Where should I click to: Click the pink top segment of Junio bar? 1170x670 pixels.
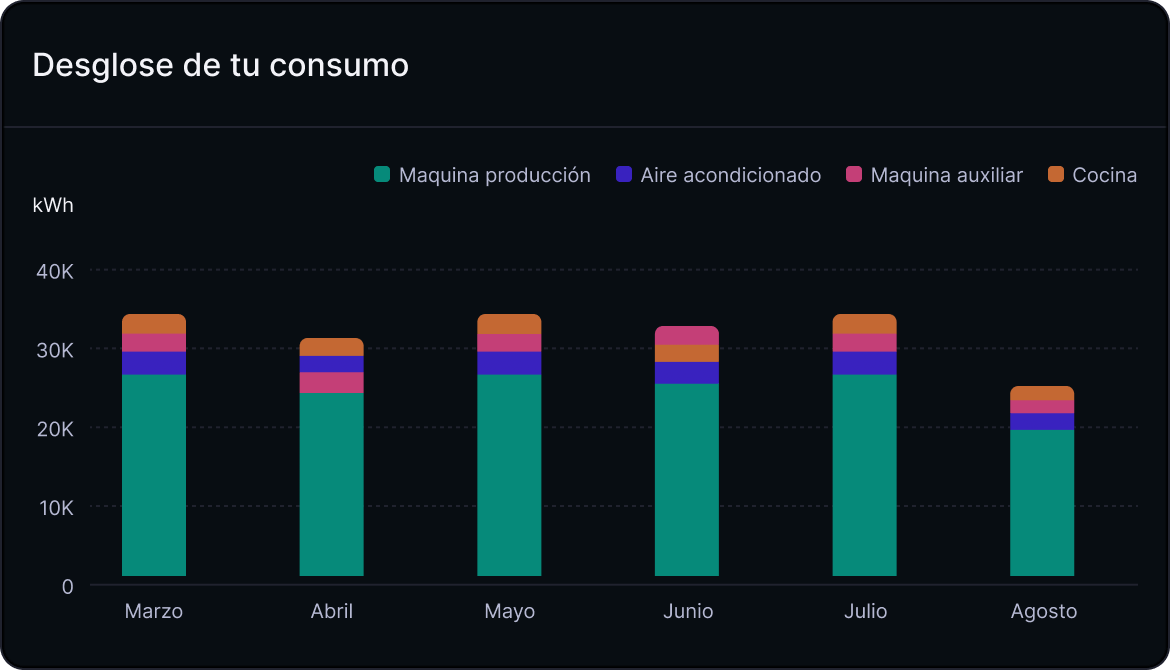tap(687, 335)
